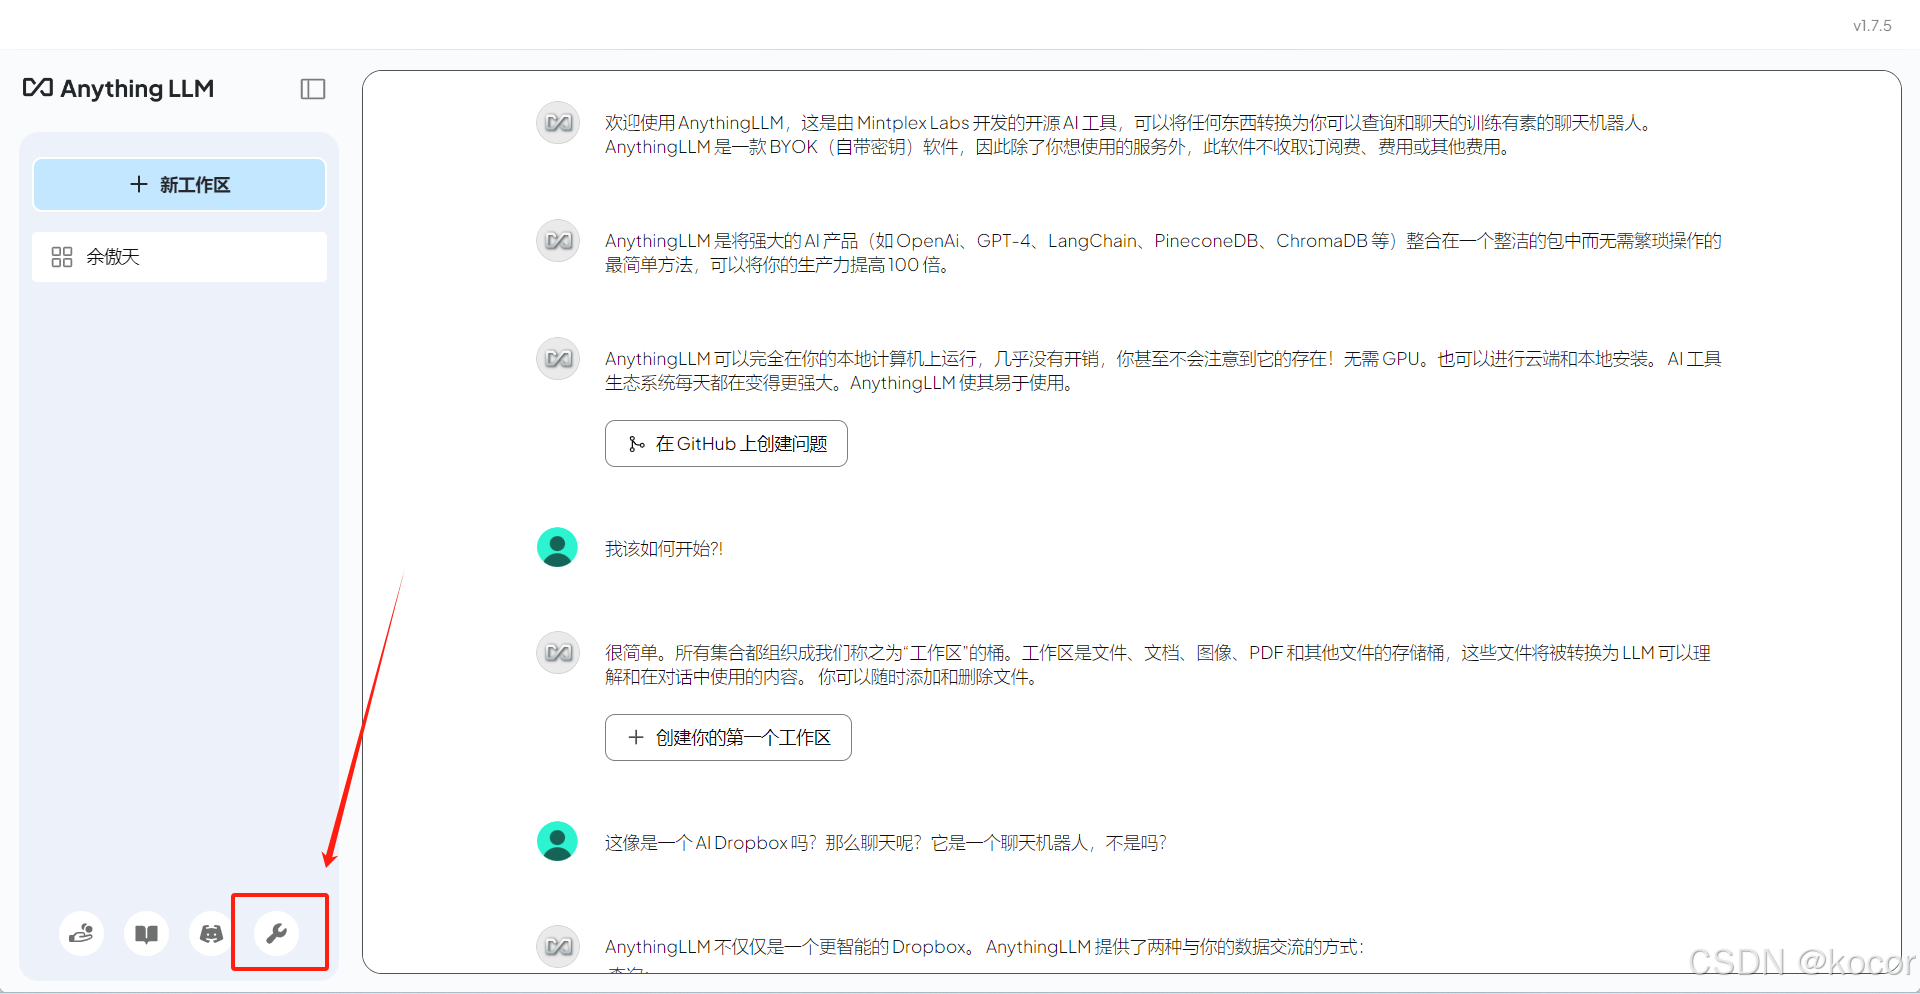
Task: Open the 余傲天 workspace
Action: tap(180, 257)
